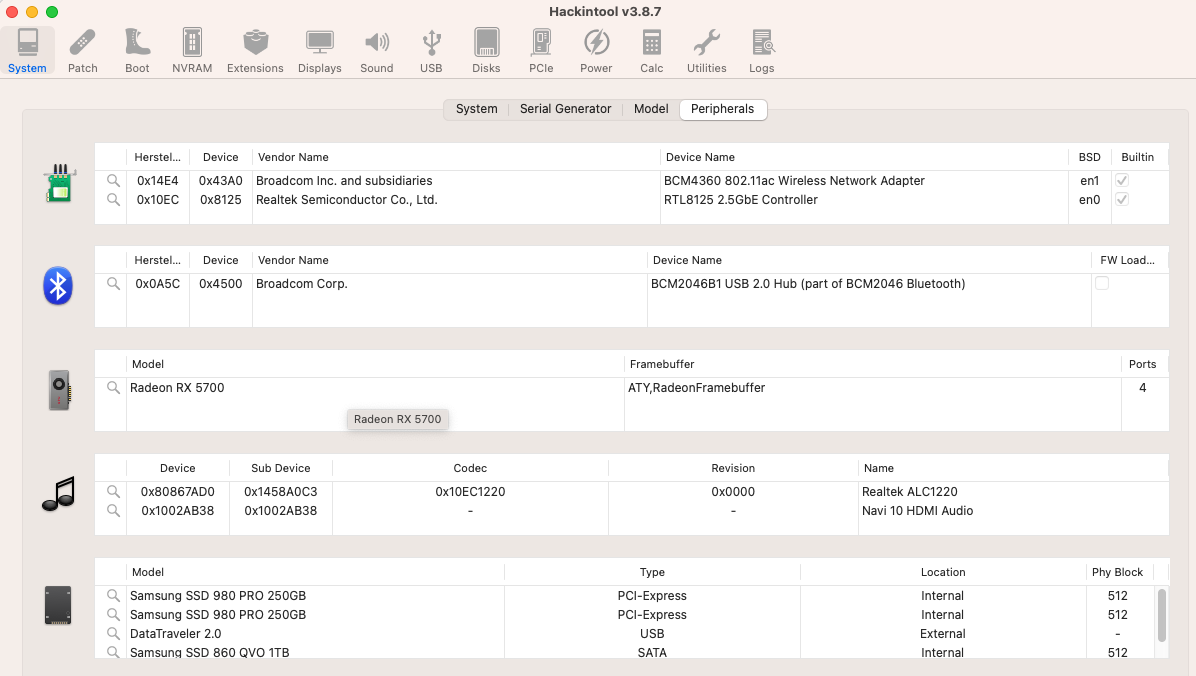The image size is (1196, 676).
Task: Toggle Builtin checkbox for RTL8125 controller
Action: (x=1122, y=200)
